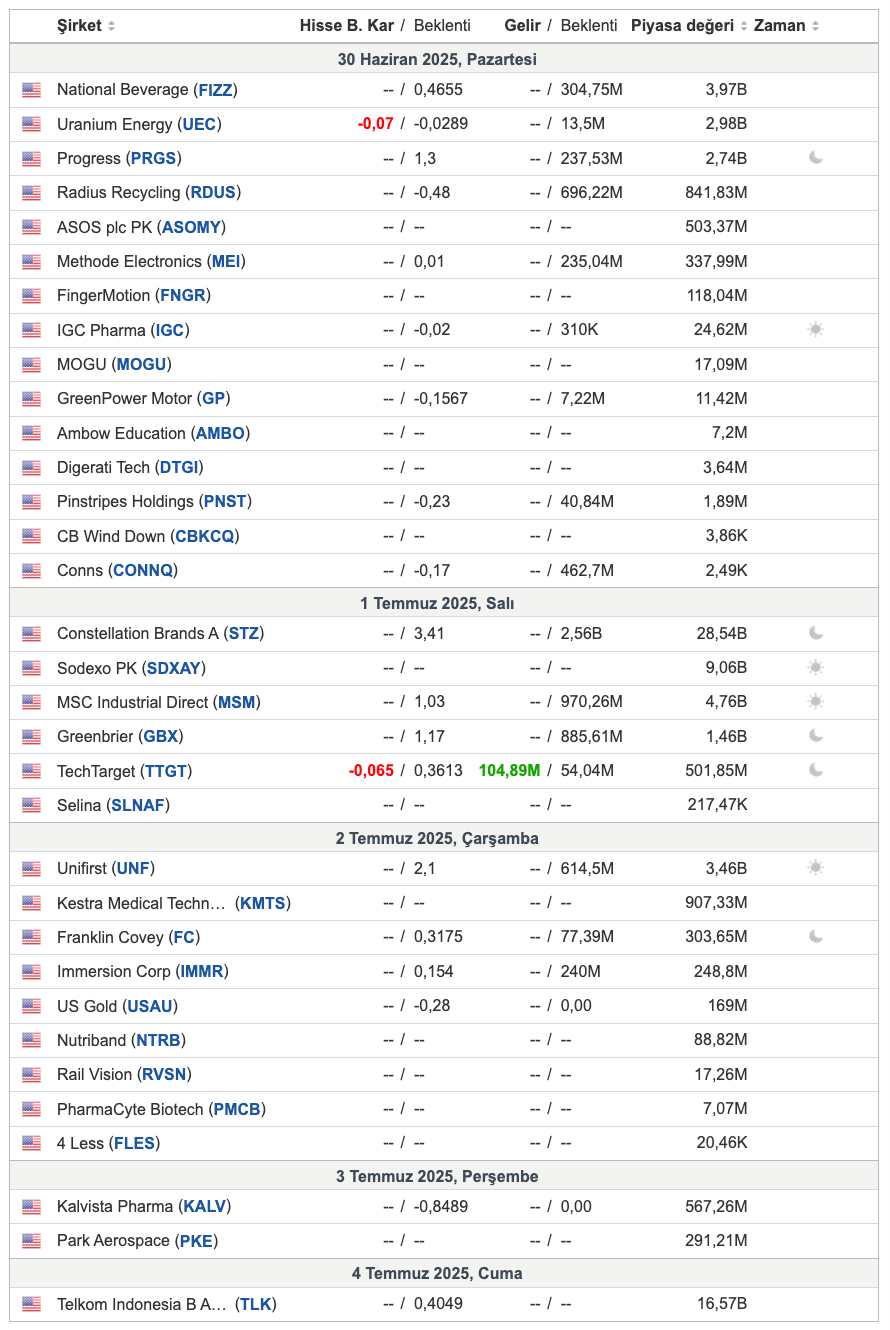
Task: Open the SDXAY ticker link
Action: point(173,668)
